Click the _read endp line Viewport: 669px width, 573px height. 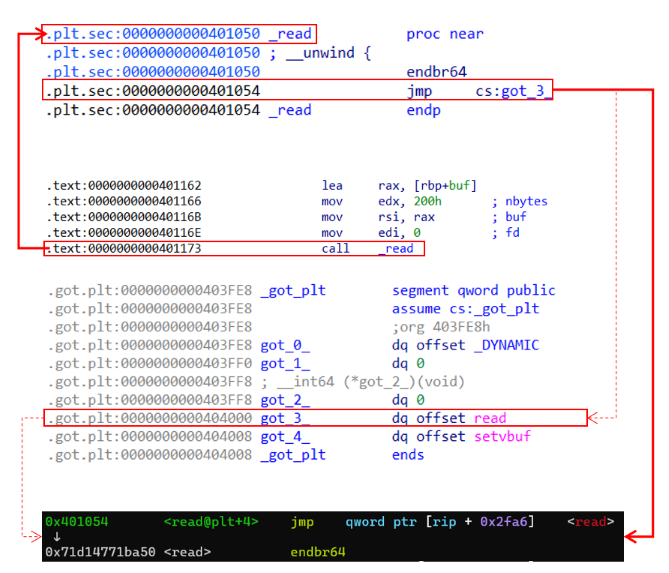point(290,110)
